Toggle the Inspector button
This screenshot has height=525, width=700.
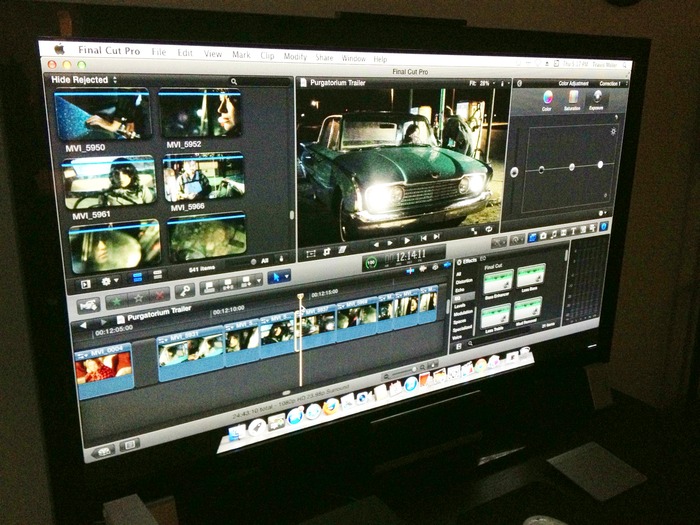(x=603, y=227)
